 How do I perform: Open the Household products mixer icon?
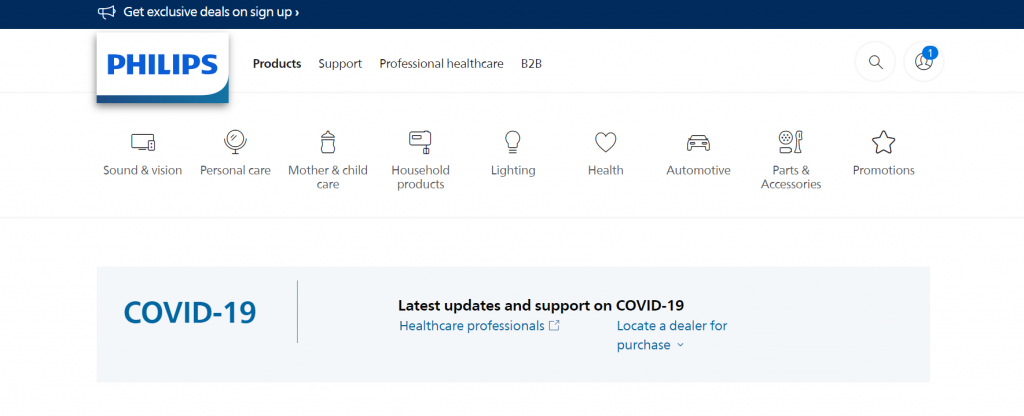[x=420, y=142]
